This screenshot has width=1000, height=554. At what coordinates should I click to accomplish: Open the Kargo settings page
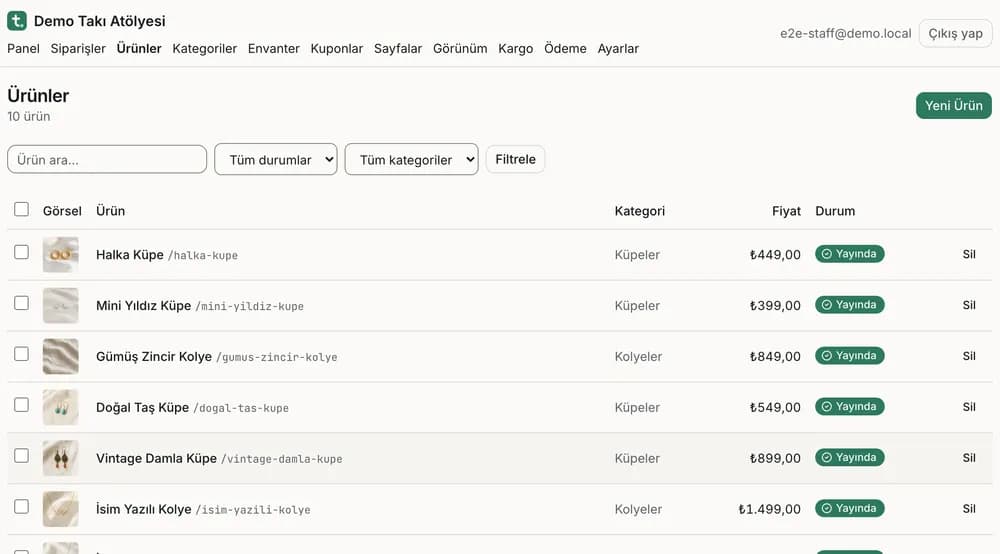(515, 48)
